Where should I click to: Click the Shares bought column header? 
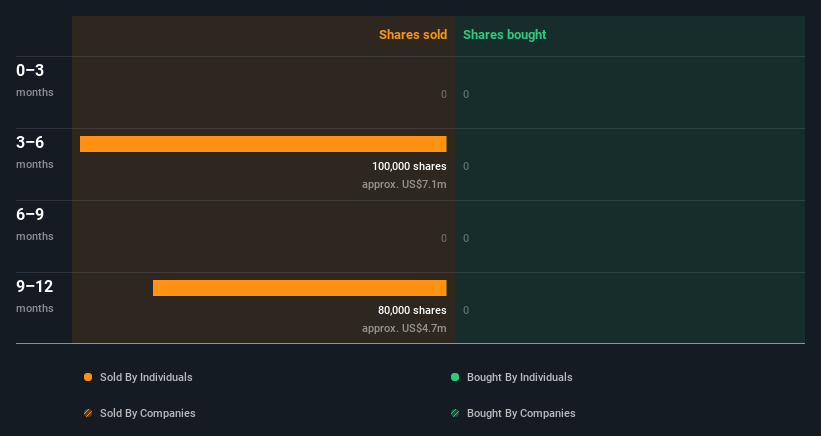click(x=504, y=35)
